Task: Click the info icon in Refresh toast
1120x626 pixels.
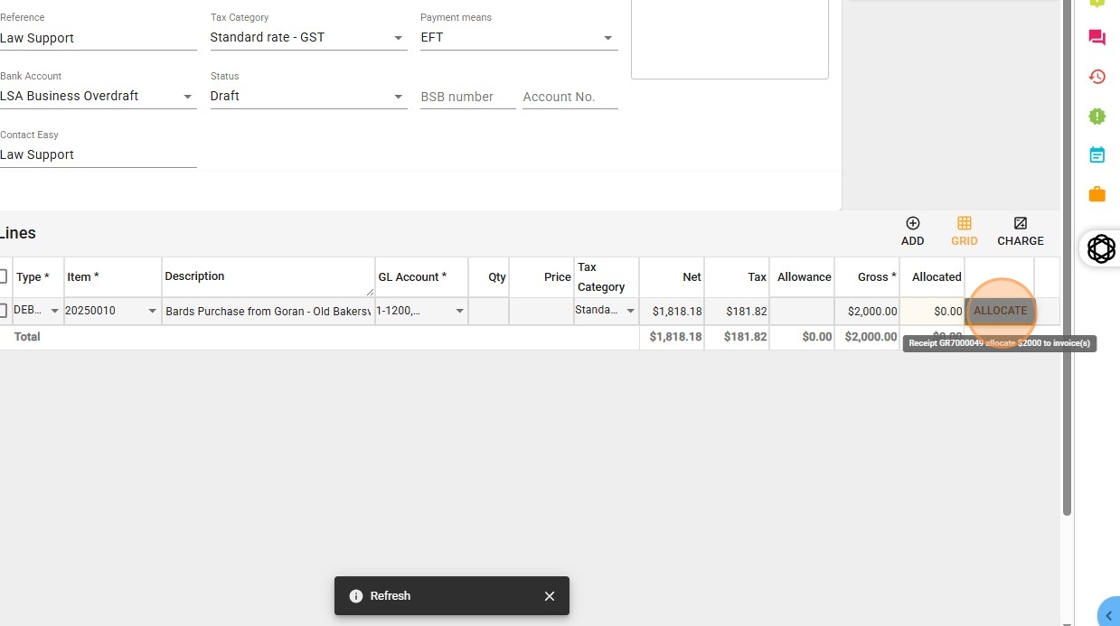Action: click(x=356, y=596)
